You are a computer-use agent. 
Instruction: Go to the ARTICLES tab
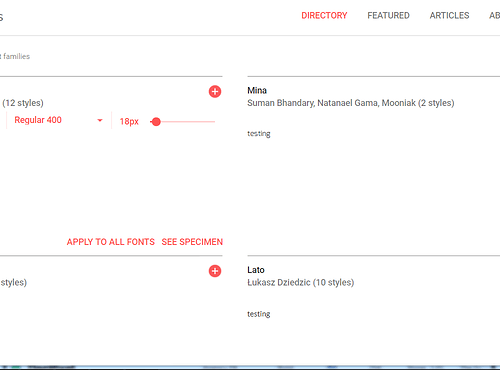[x=449, y=15]
